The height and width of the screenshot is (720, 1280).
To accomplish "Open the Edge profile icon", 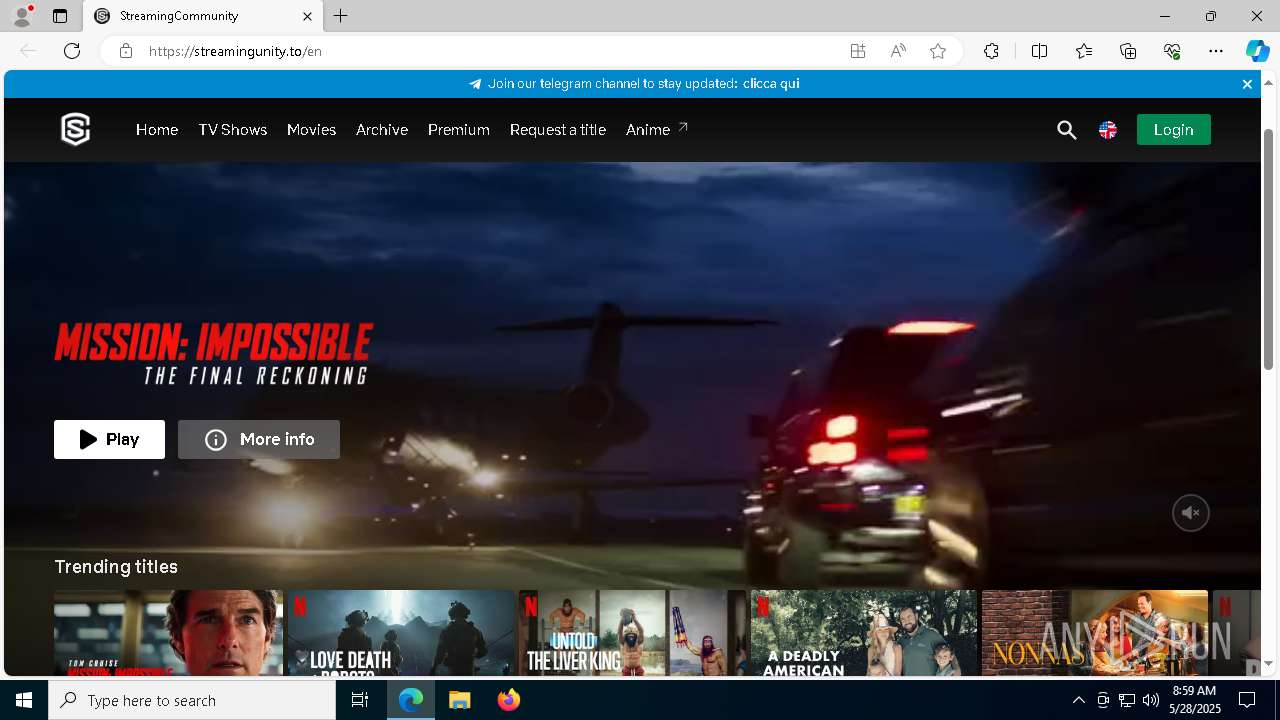I will 22,16.
